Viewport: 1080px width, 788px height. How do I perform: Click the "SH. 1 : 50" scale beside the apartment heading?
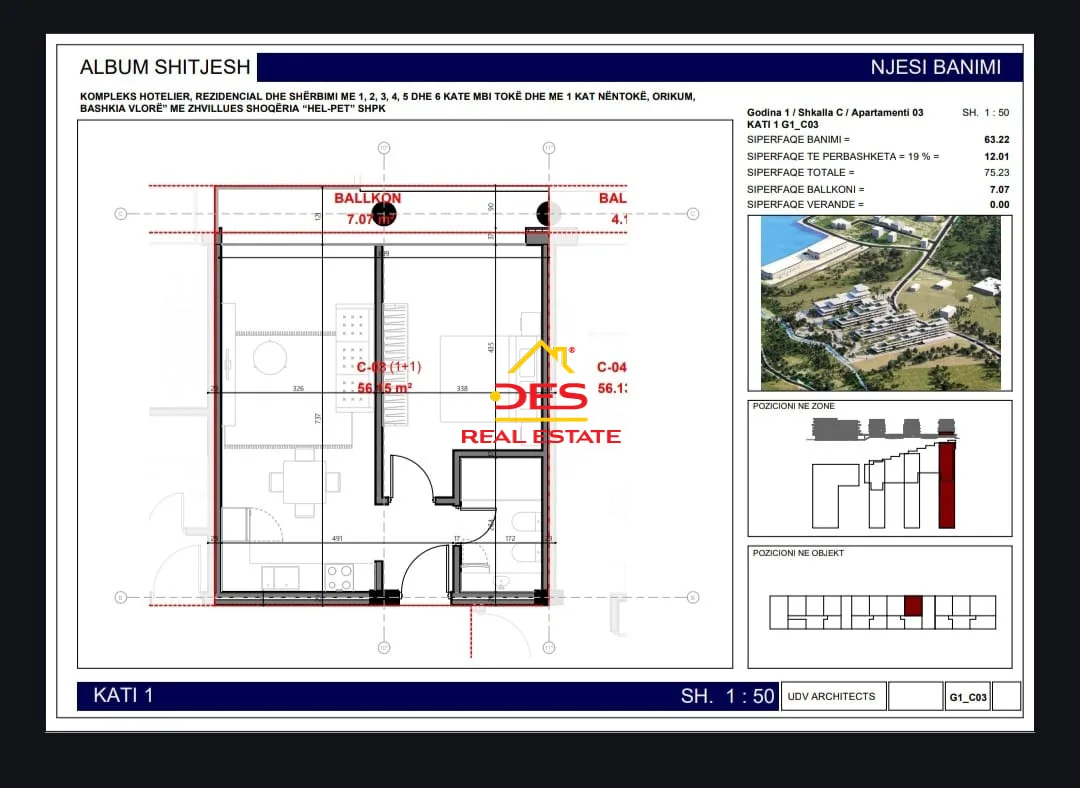click(x=986, y=112)
